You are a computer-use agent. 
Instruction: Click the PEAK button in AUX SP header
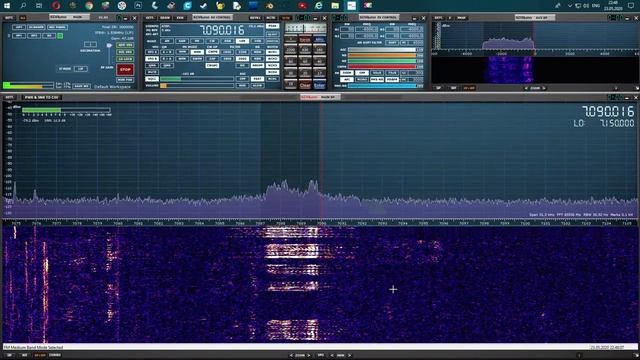click(461, 18)
